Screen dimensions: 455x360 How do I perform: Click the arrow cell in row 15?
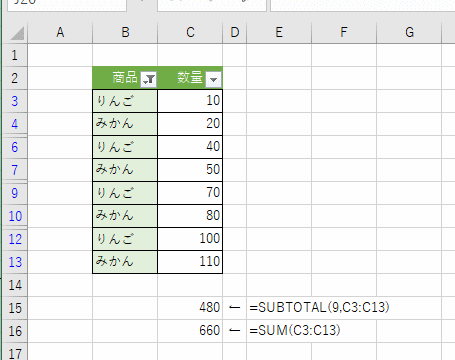pos(235,308)
